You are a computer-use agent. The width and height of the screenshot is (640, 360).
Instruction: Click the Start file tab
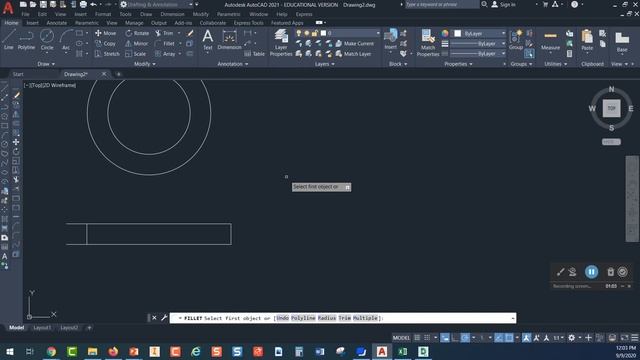[x=18, y=74]
